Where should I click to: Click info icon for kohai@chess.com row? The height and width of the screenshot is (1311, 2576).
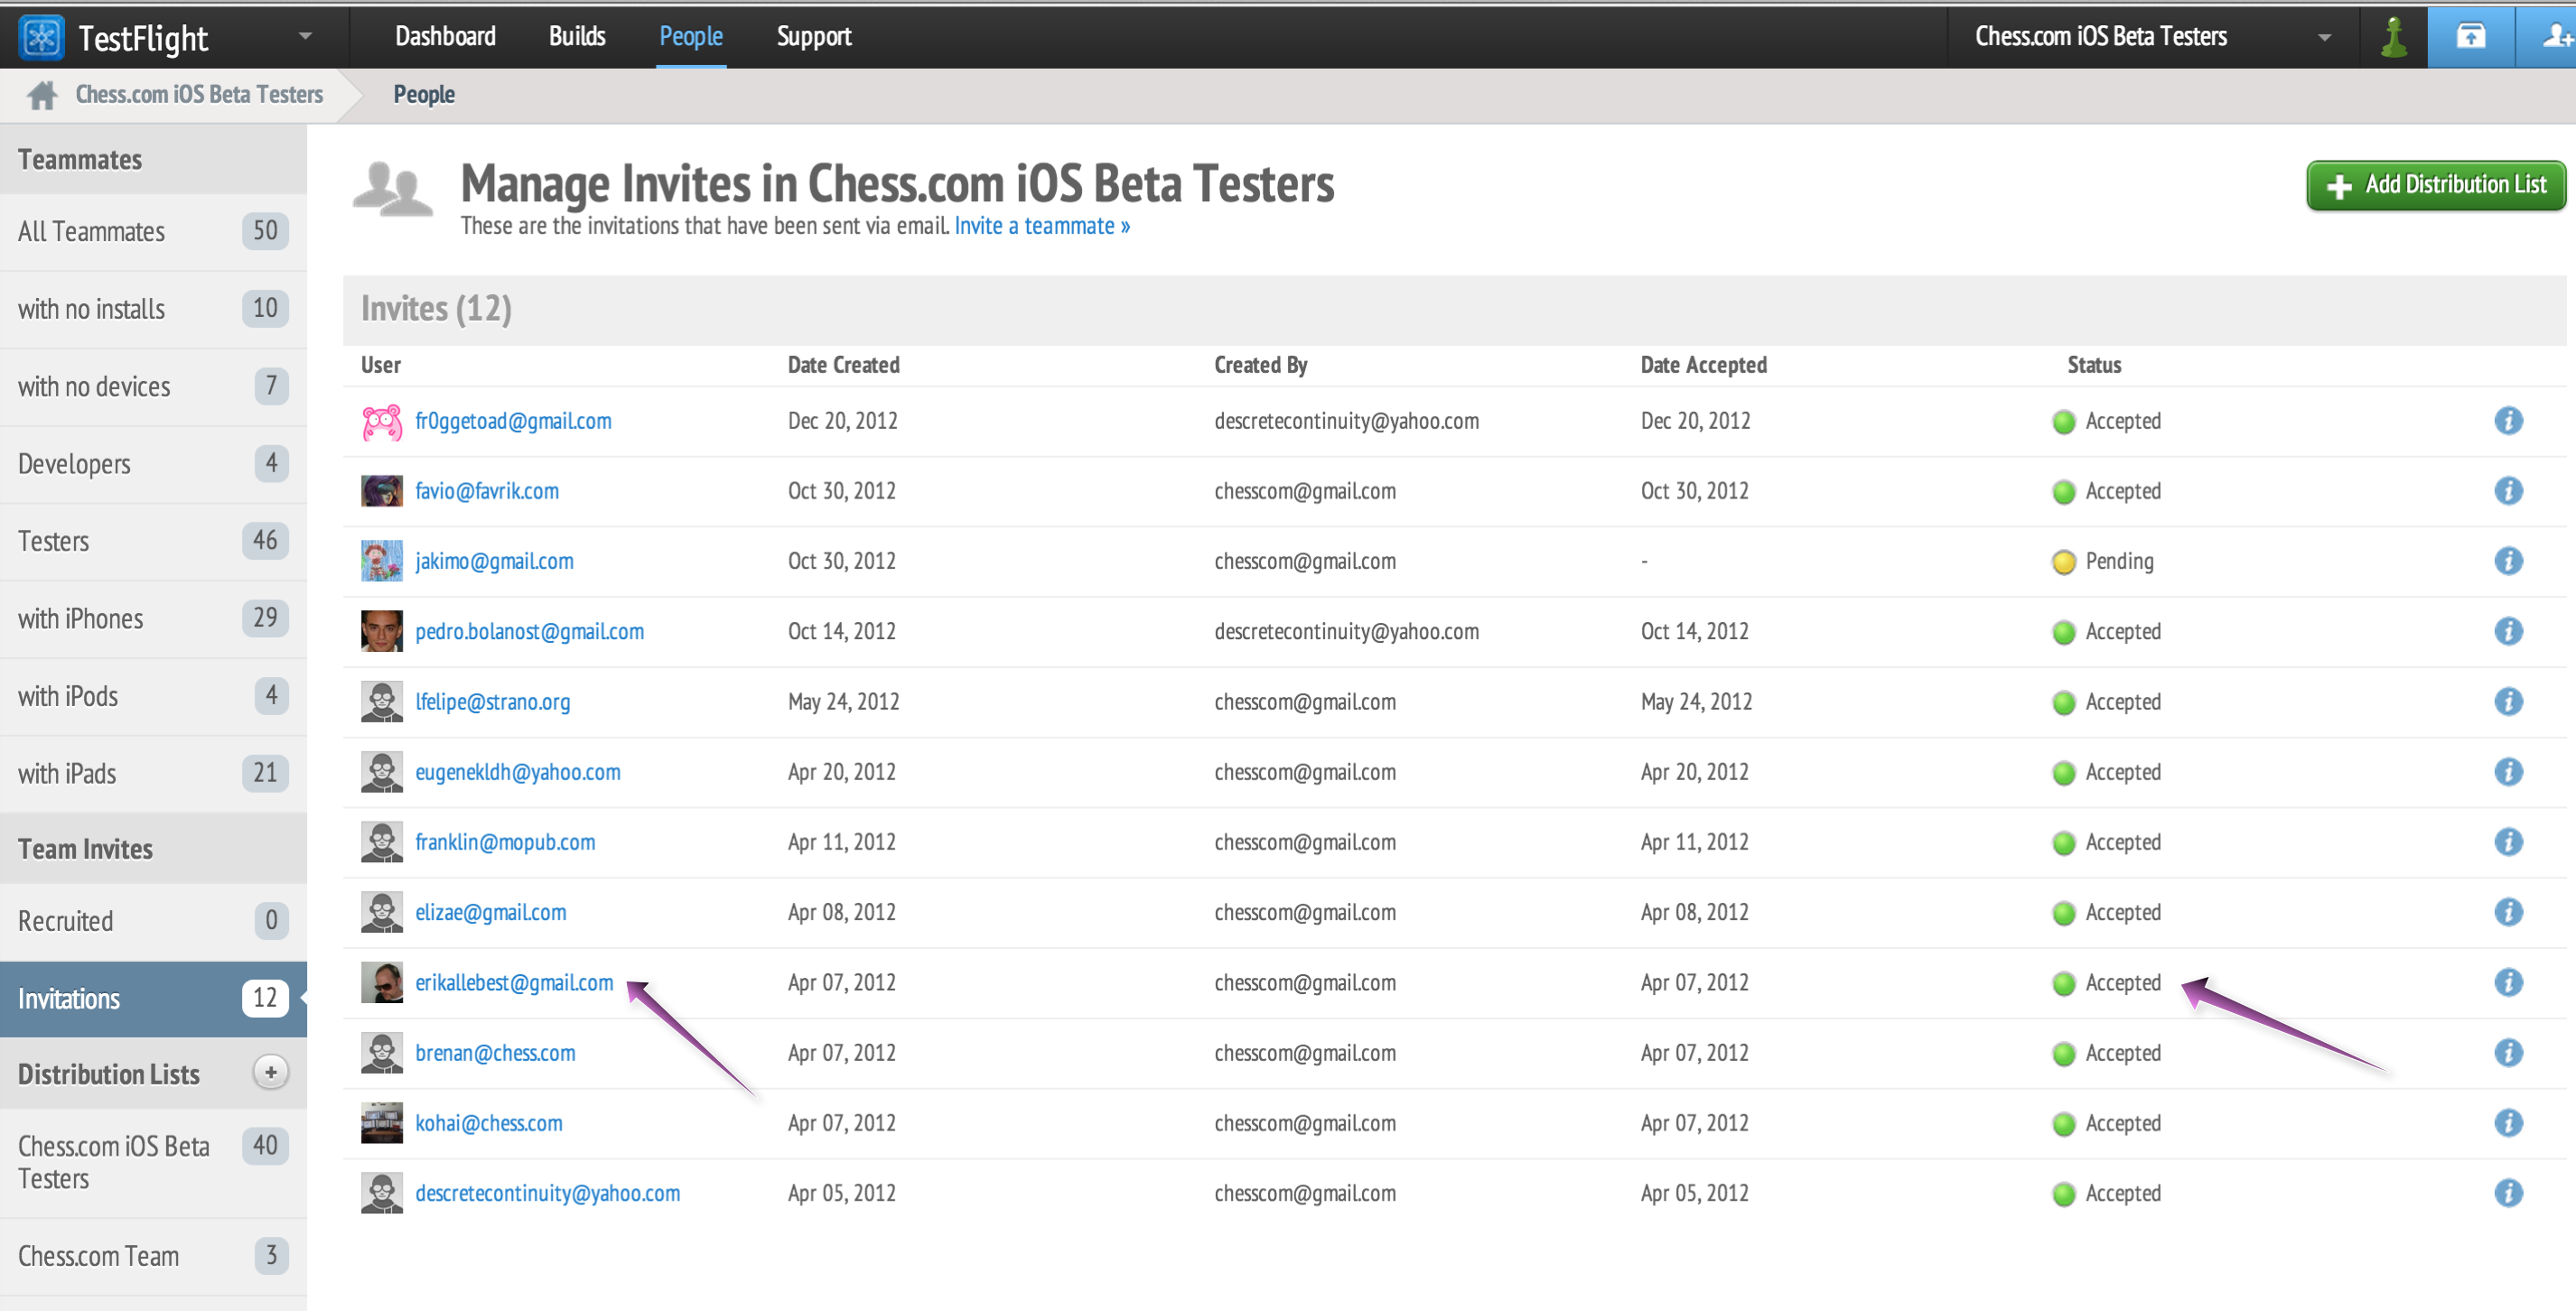pos(2508,1123)
